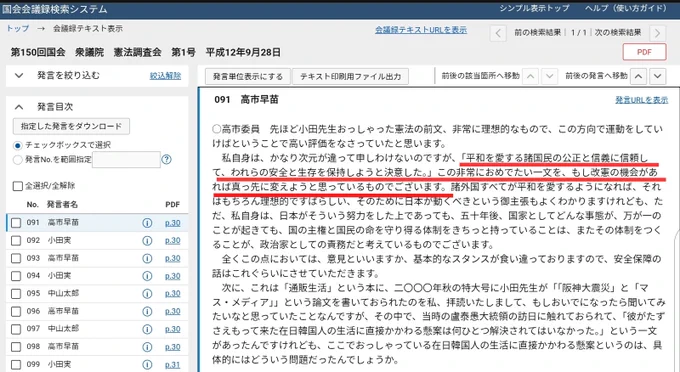The width and height of the screenshot is (680, 372).
Task: Check the box for speech 099
Action: click(x=16, y=364)
